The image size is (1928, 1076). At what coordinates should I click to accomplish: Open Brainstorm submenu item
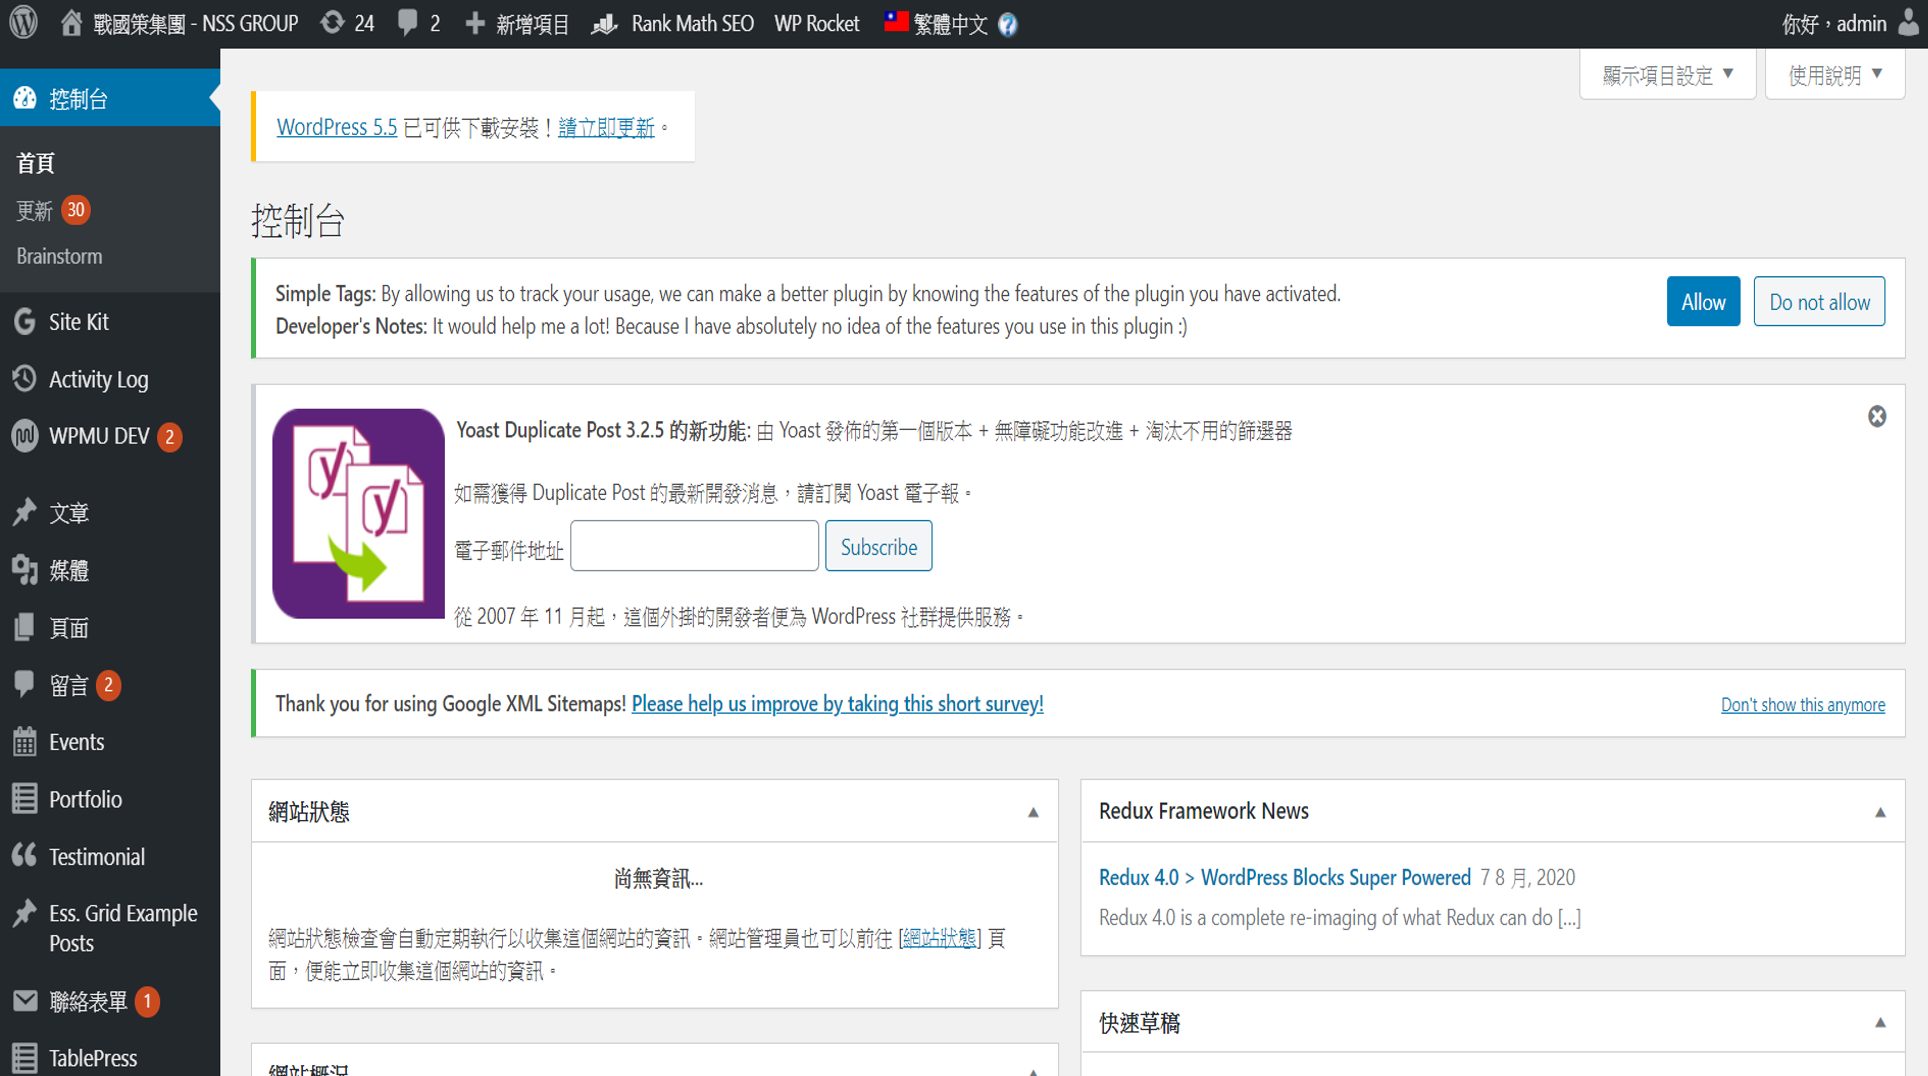59,256
